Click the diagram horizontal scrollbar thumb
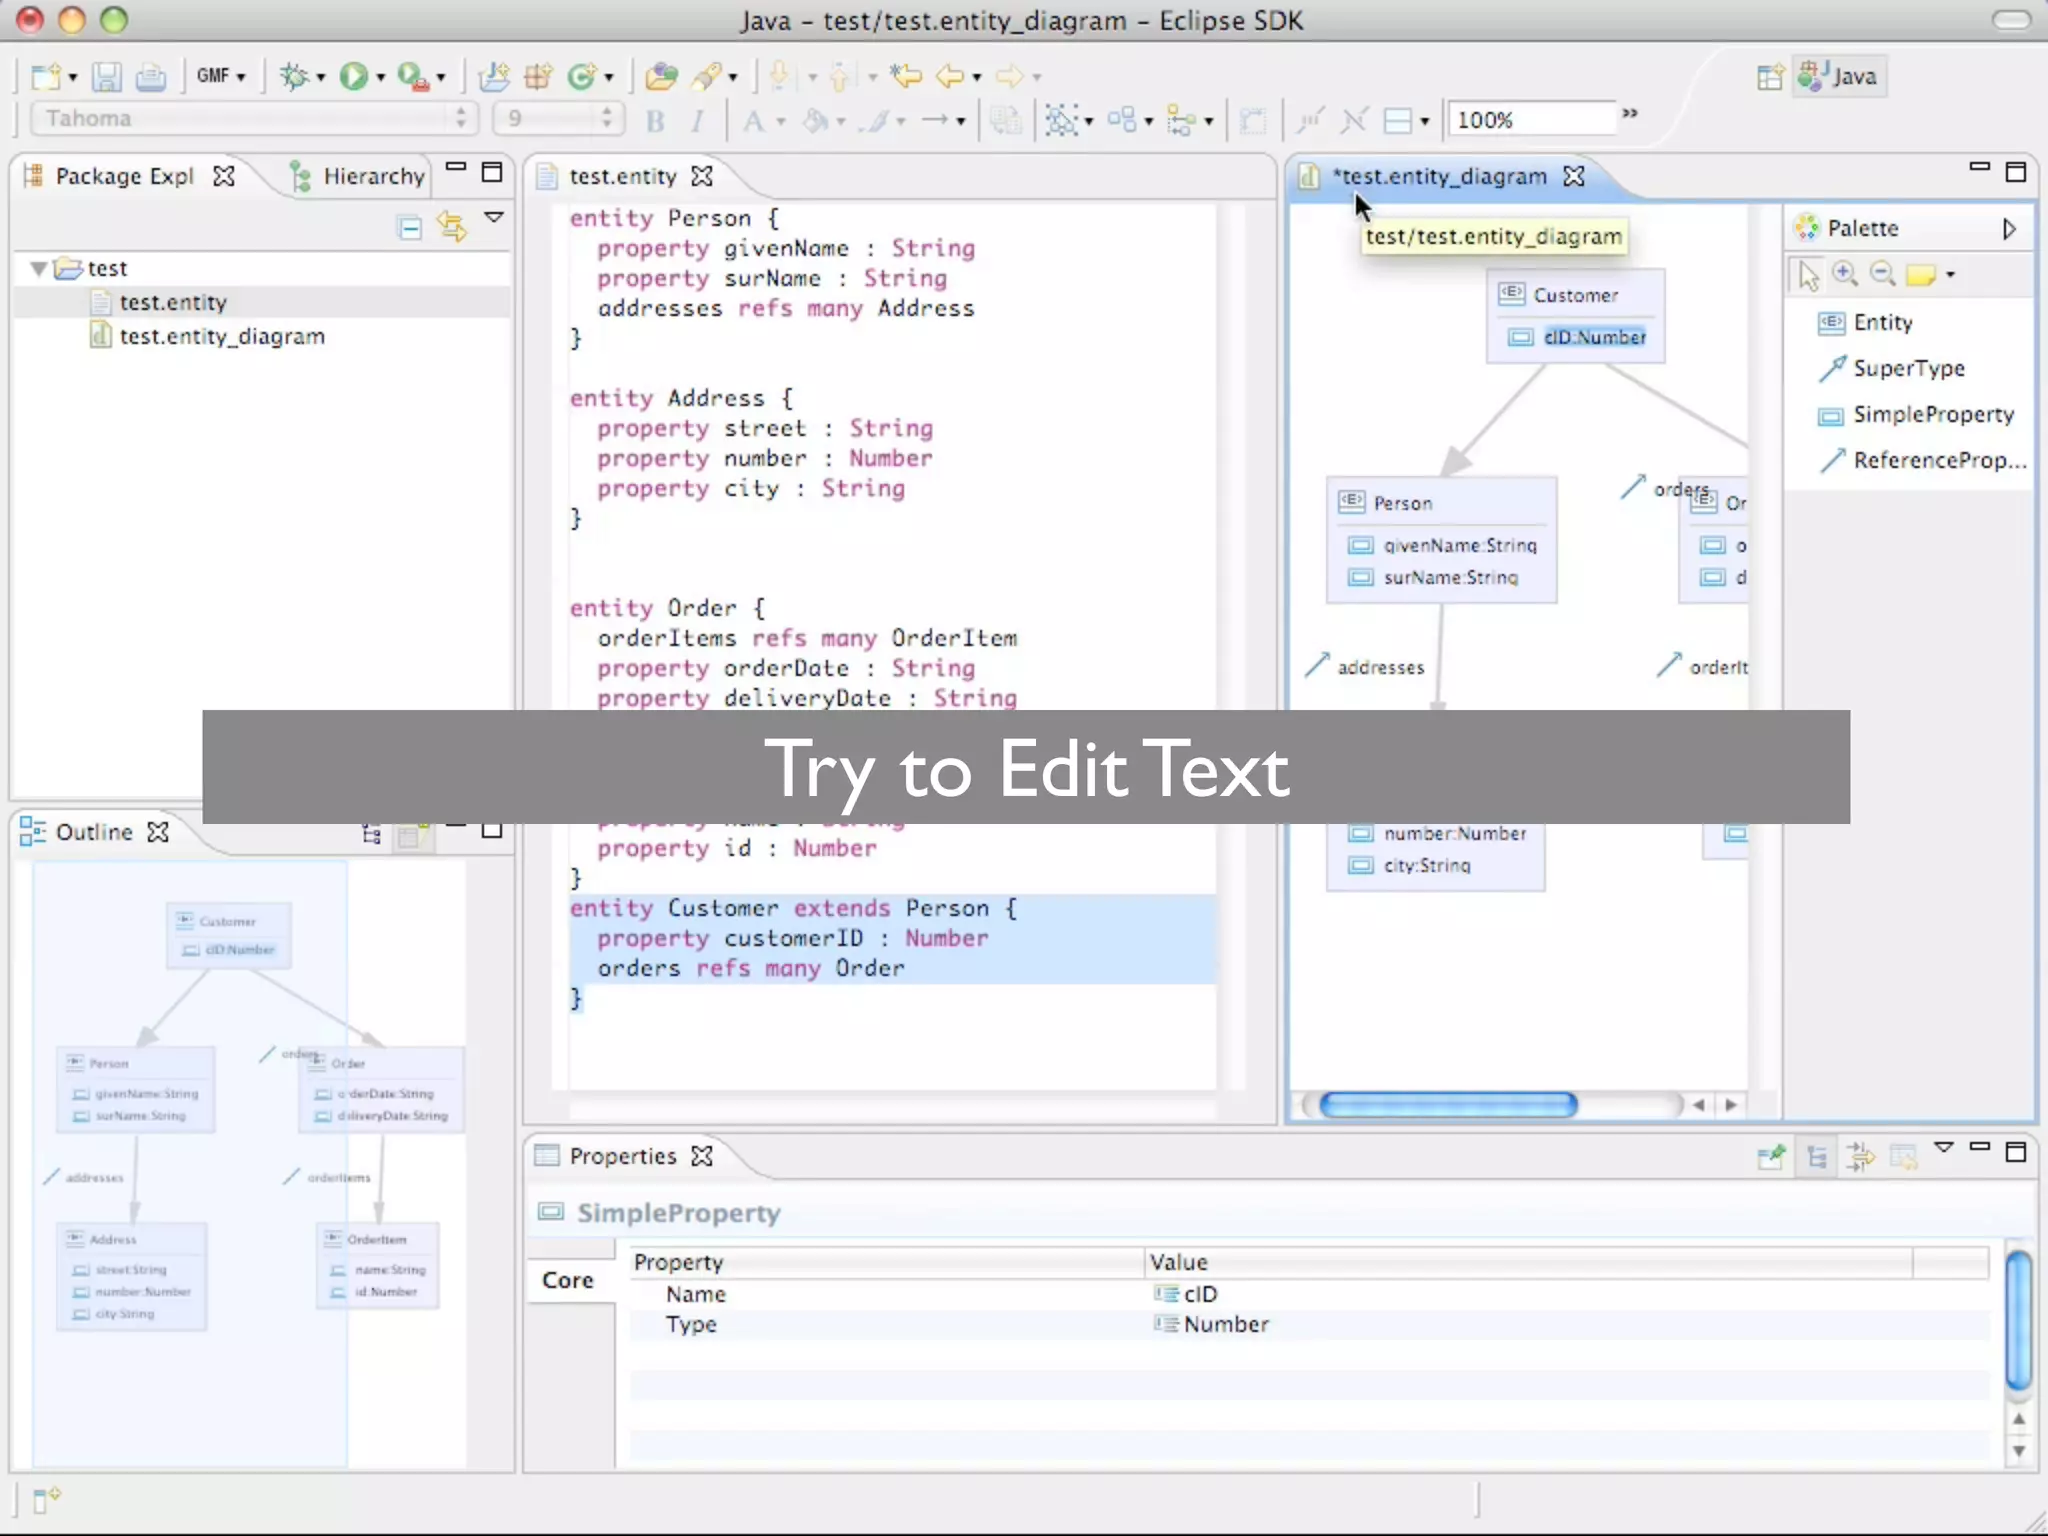The width and height of the screenshot is (2048, 1536). 1447,1104
